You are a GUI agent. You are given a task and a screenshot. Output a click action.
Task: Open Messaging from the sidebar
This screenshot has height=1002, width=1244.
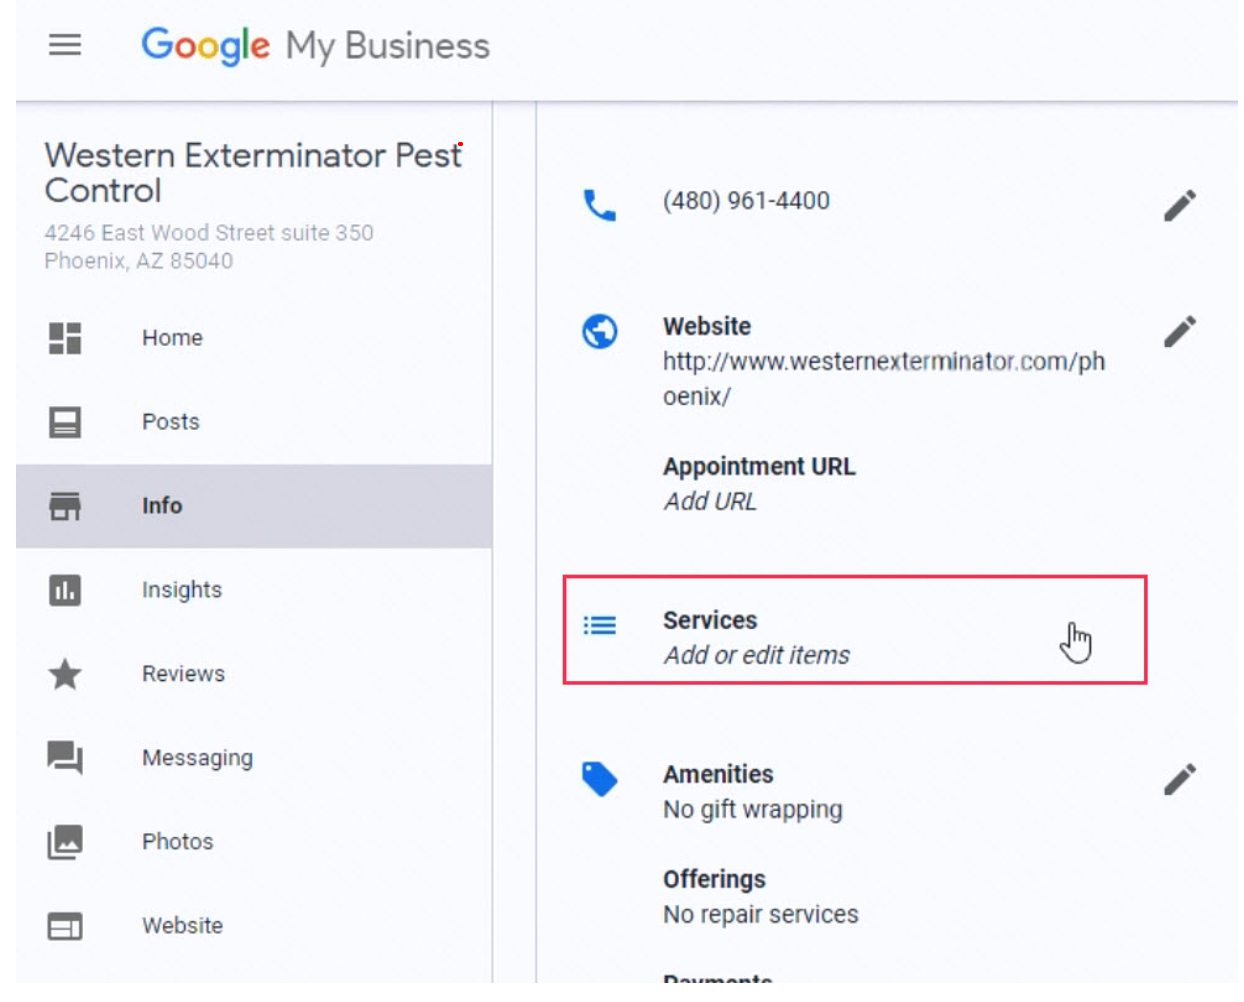[x=254, y=758]
